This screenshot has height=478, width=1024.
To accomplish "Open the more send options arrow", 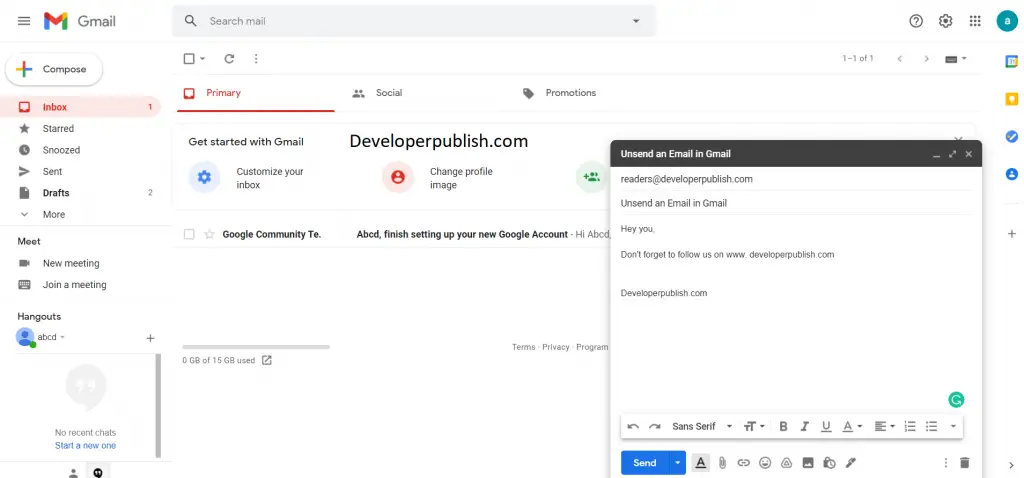I will [x=677, y=463].
